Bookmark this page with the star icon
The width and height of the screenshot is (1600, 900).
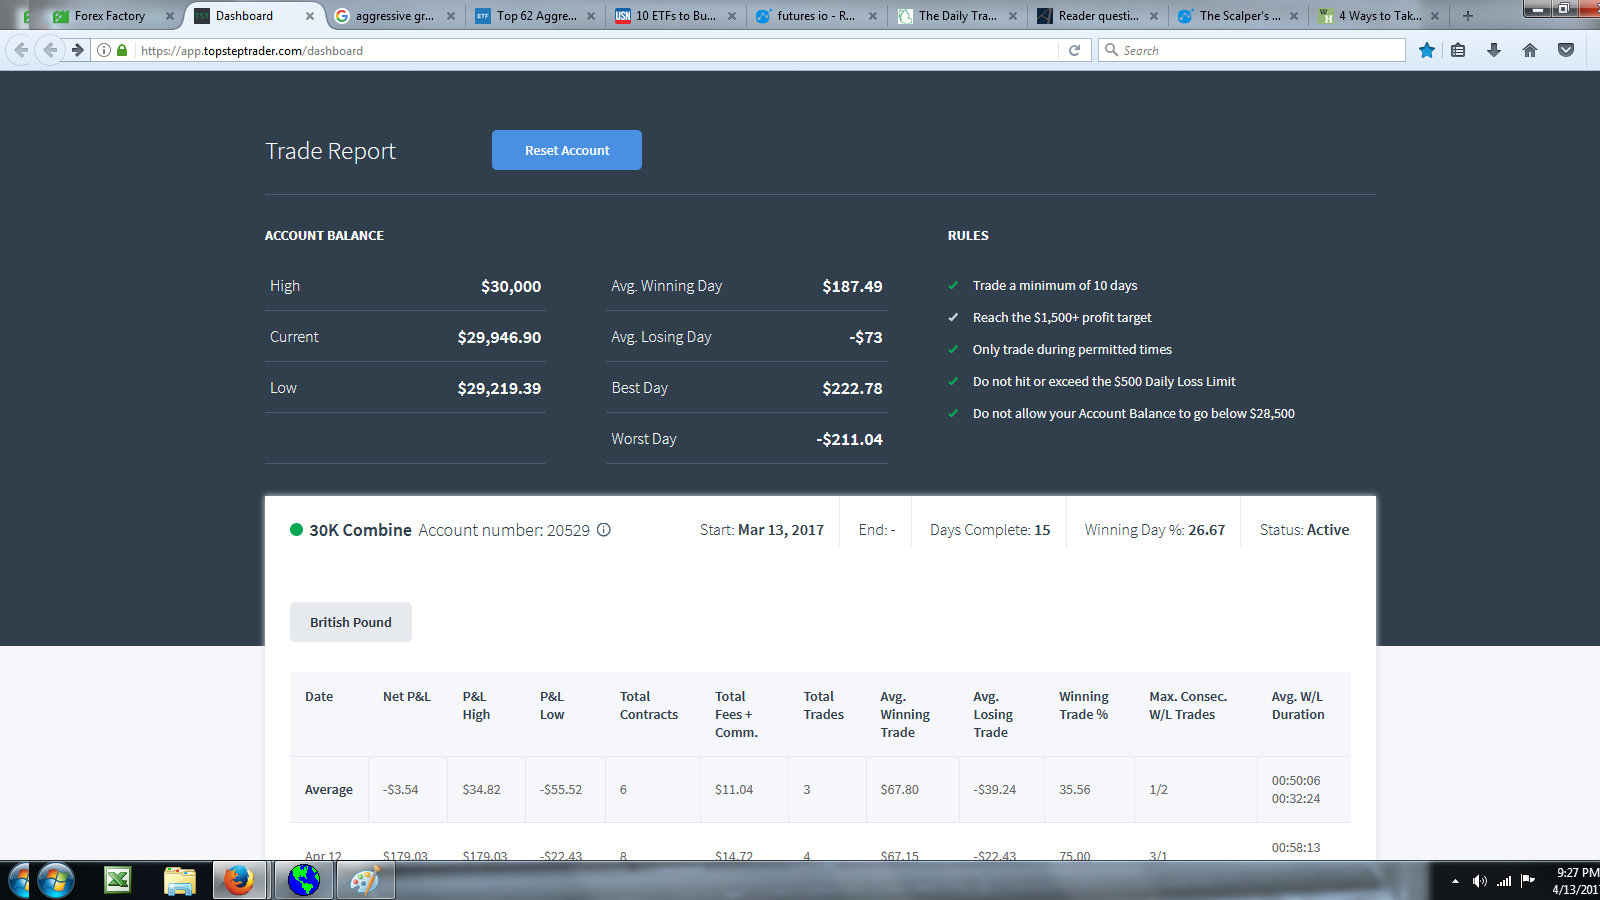[x=1427, y=50]
